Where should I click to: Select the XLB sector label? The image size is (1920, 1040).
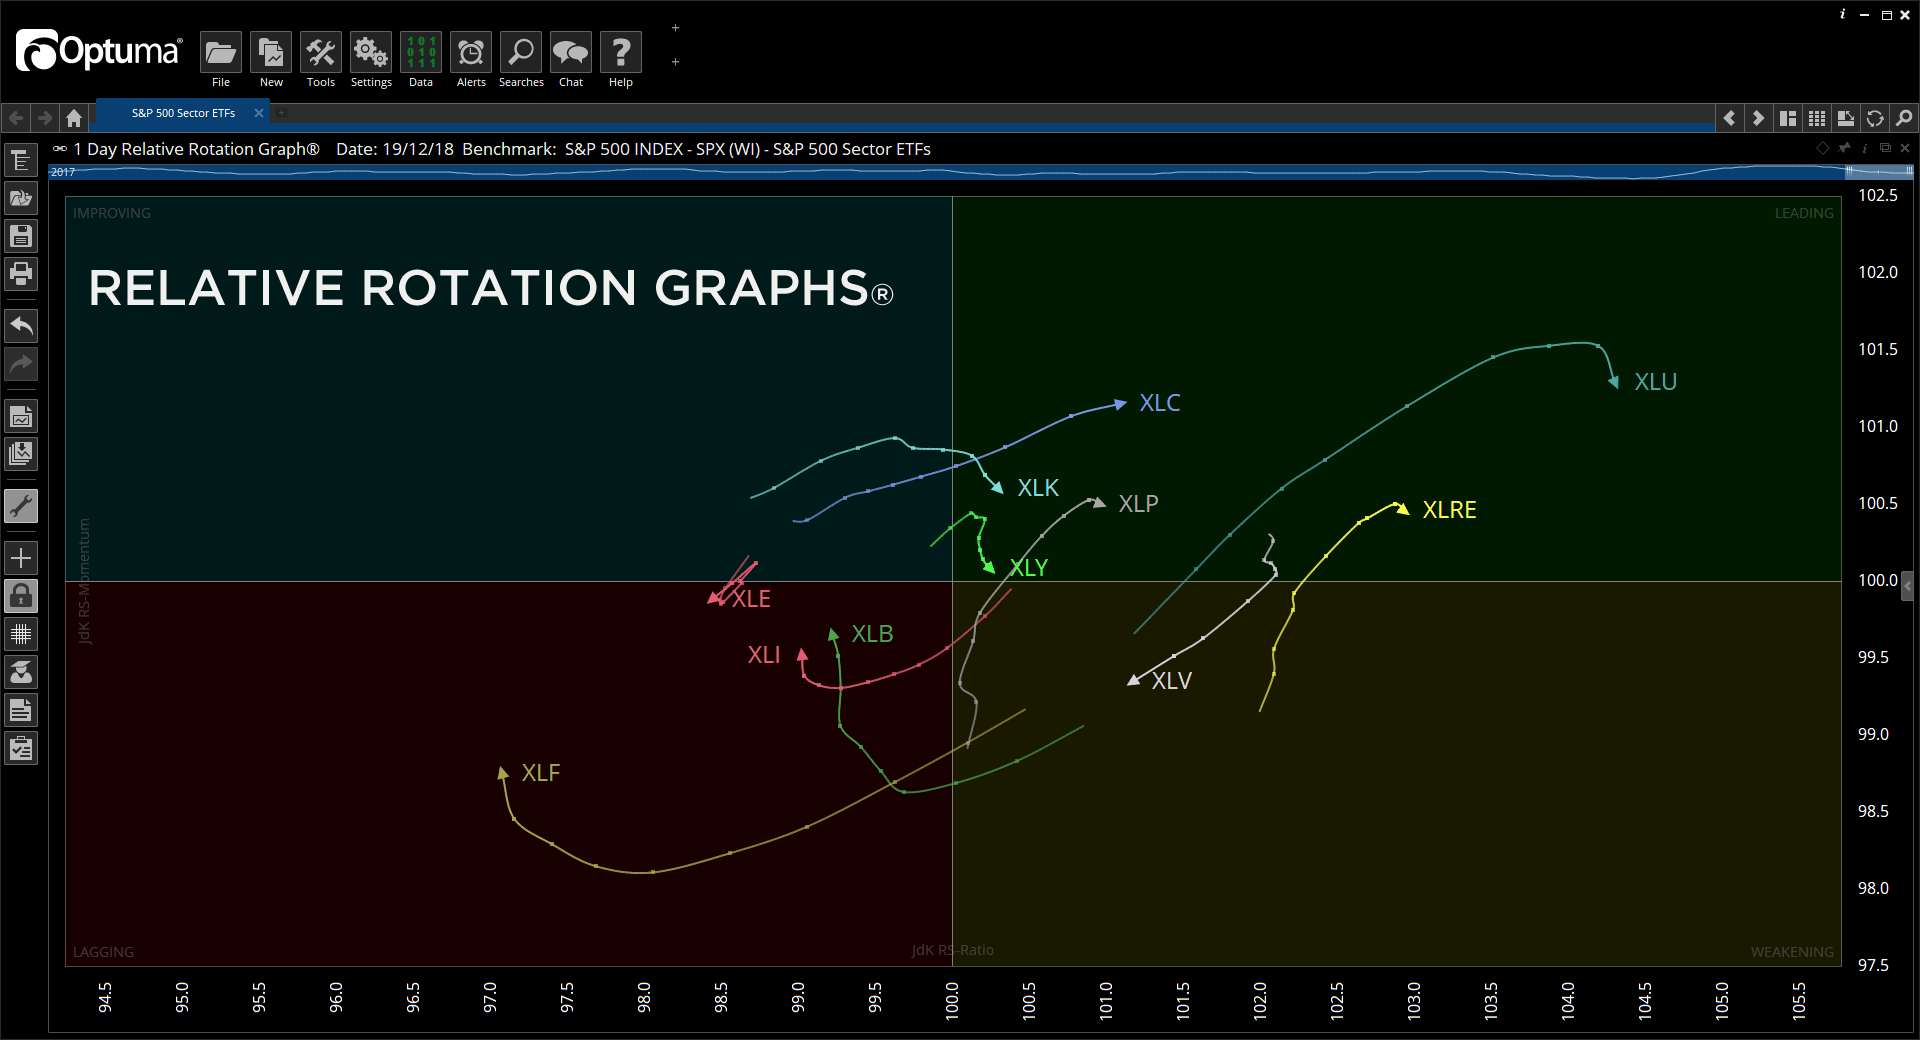point(873,633)
